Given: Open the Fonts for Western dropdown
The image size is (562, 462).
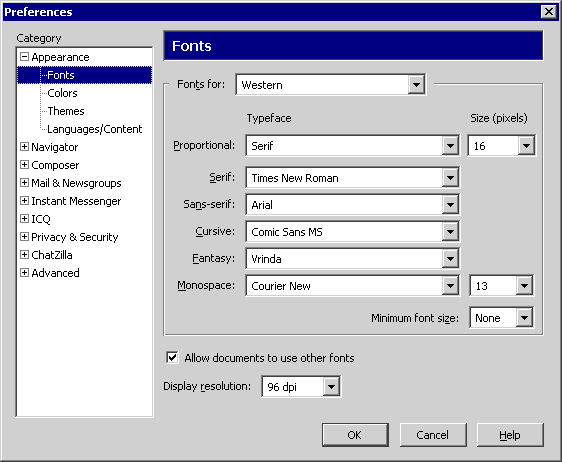Looking at the screenshot, I should (x=330, y=85).
